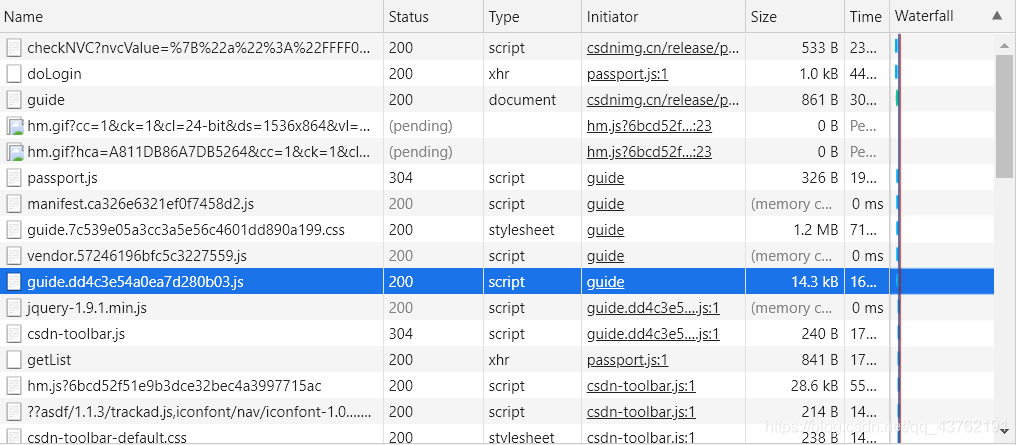Viewport: 1016px width, 445px height.
Task: Select the csdn-toolbar.js request name
Action: click(76, 334)
